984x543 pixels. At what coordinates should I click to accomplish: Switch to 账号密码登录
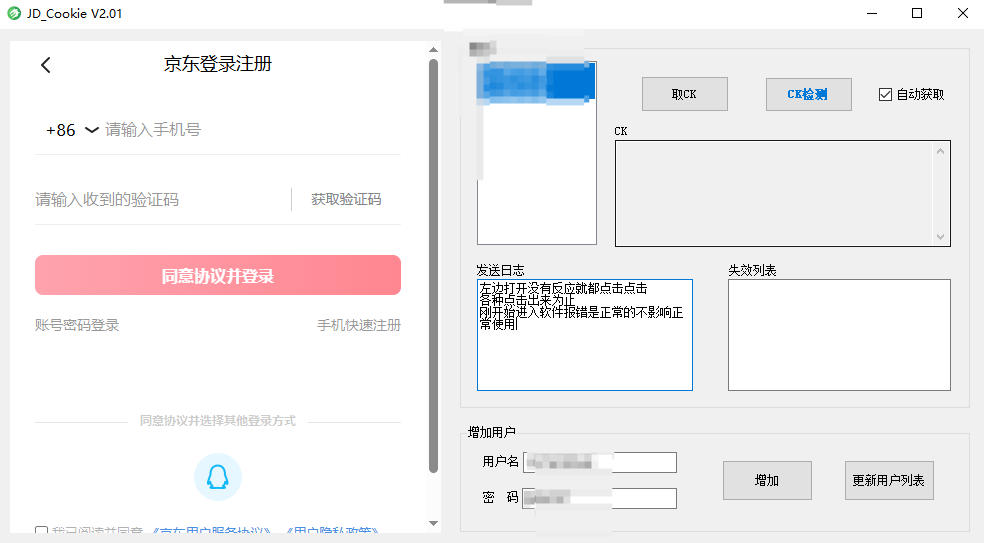click(x=77, y=325)
